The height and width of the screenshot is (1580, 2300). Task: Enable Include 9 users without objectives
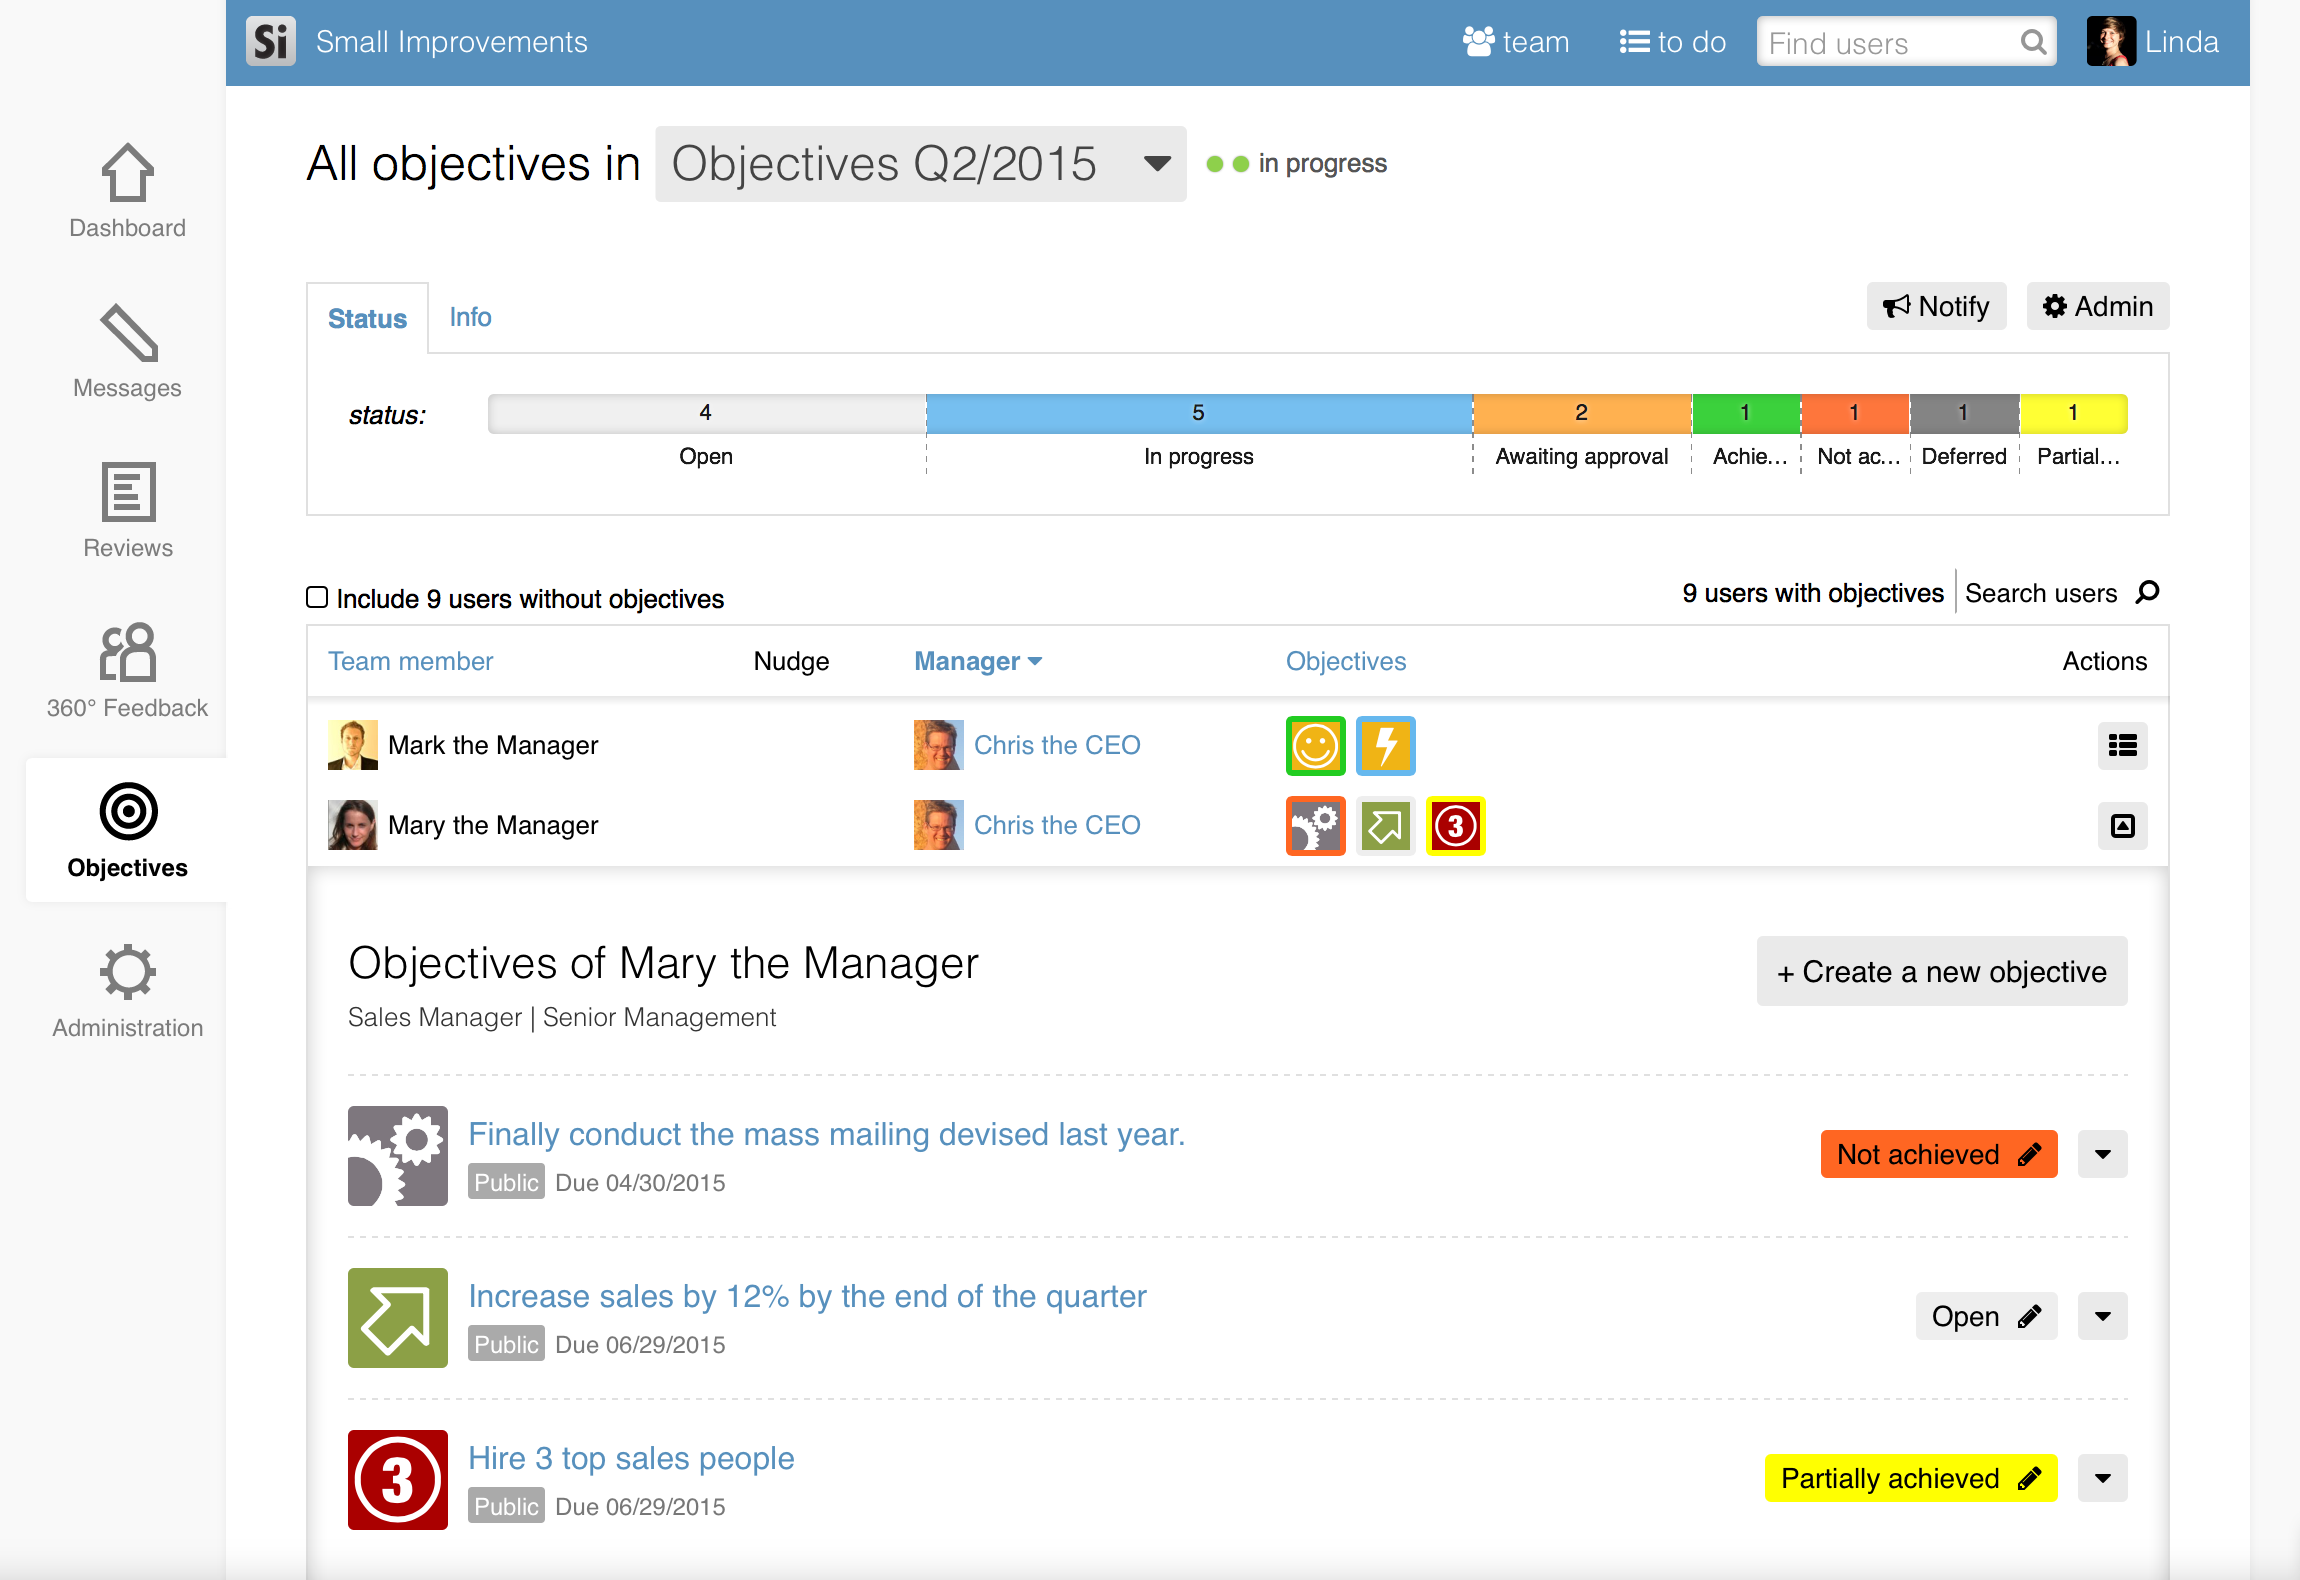pos(317,597)
